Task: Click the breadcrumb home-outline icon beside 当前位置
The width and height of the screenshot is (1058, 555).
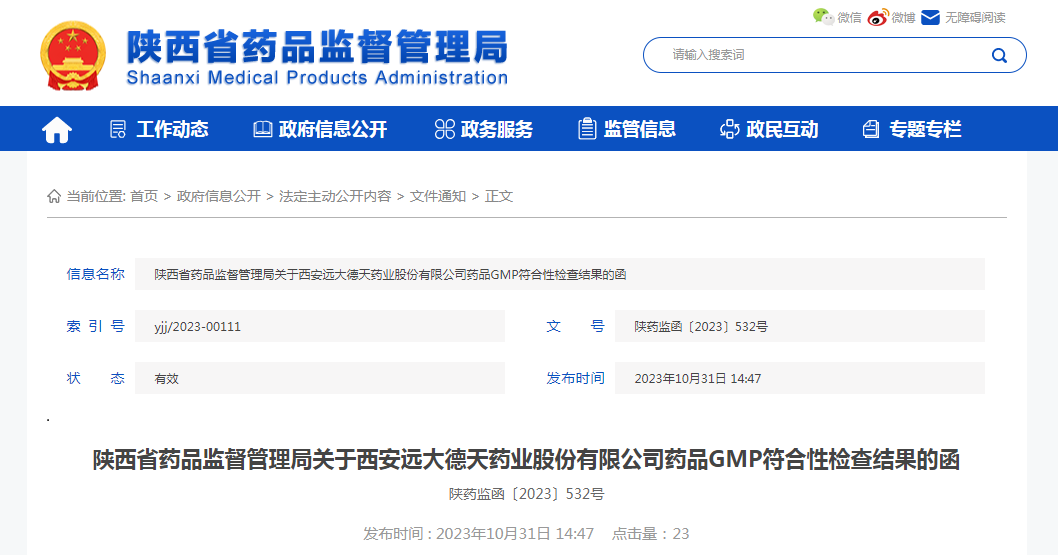Action: pyautogui.click(x=54, y=196)
